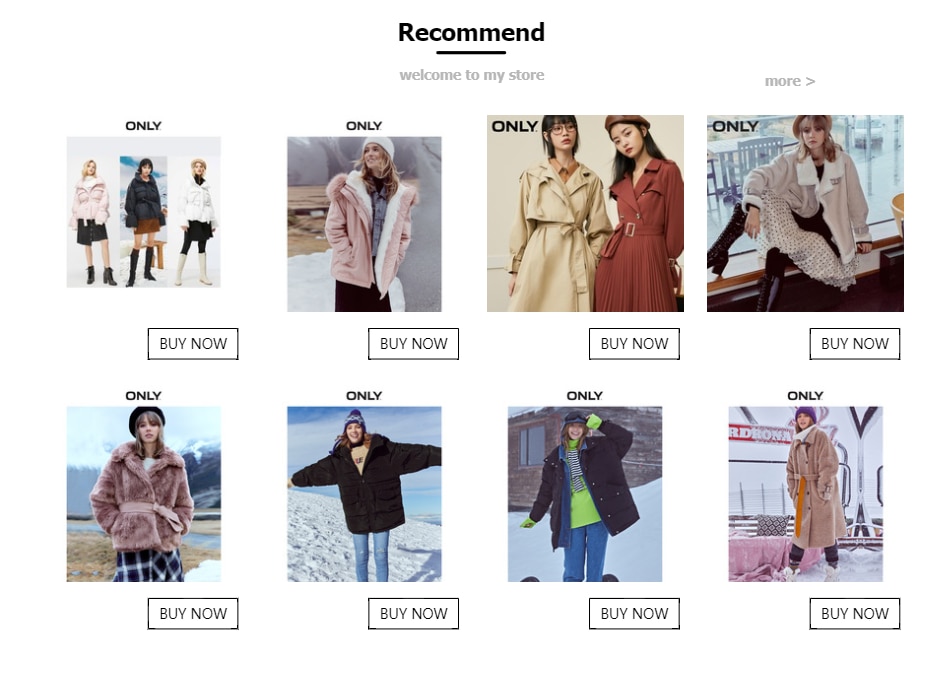Open the beige and red trench coats image
The width and height of the screenshot is (943, 686).
tap(585, 213)
